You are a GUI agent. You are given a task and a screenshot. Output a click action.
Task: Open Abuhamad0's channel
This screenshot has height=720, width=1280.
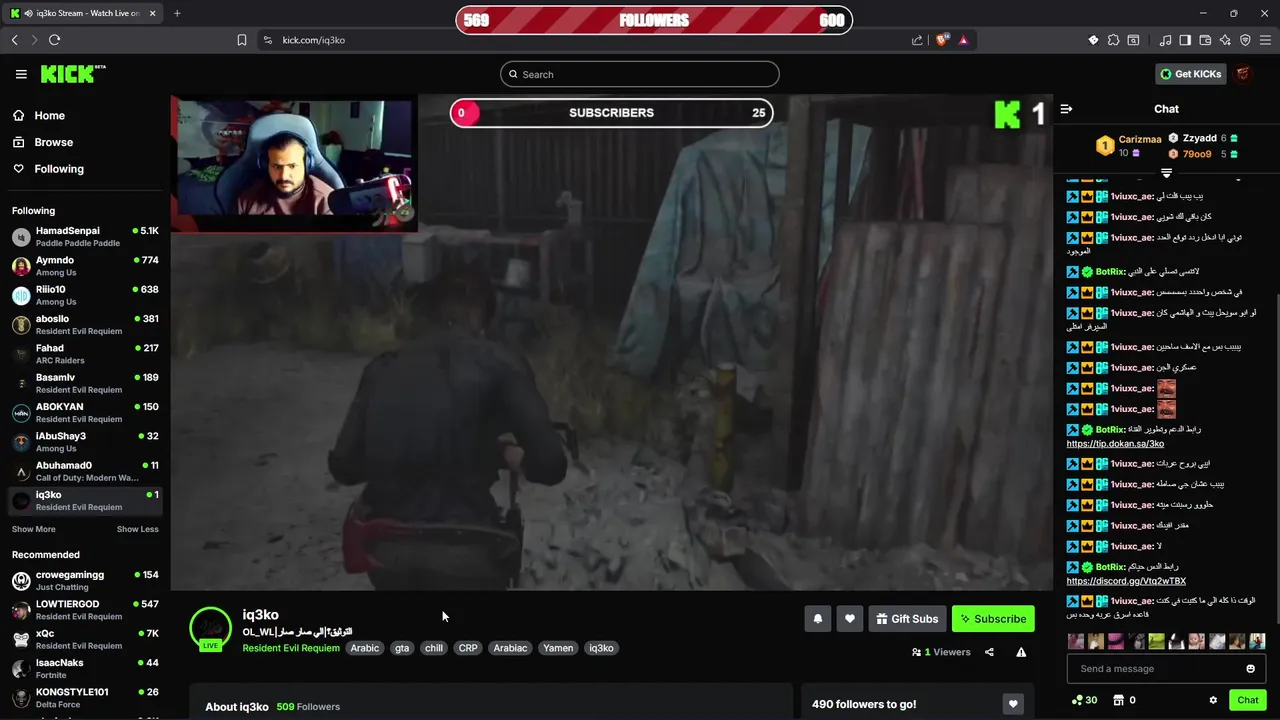(85, 471)
